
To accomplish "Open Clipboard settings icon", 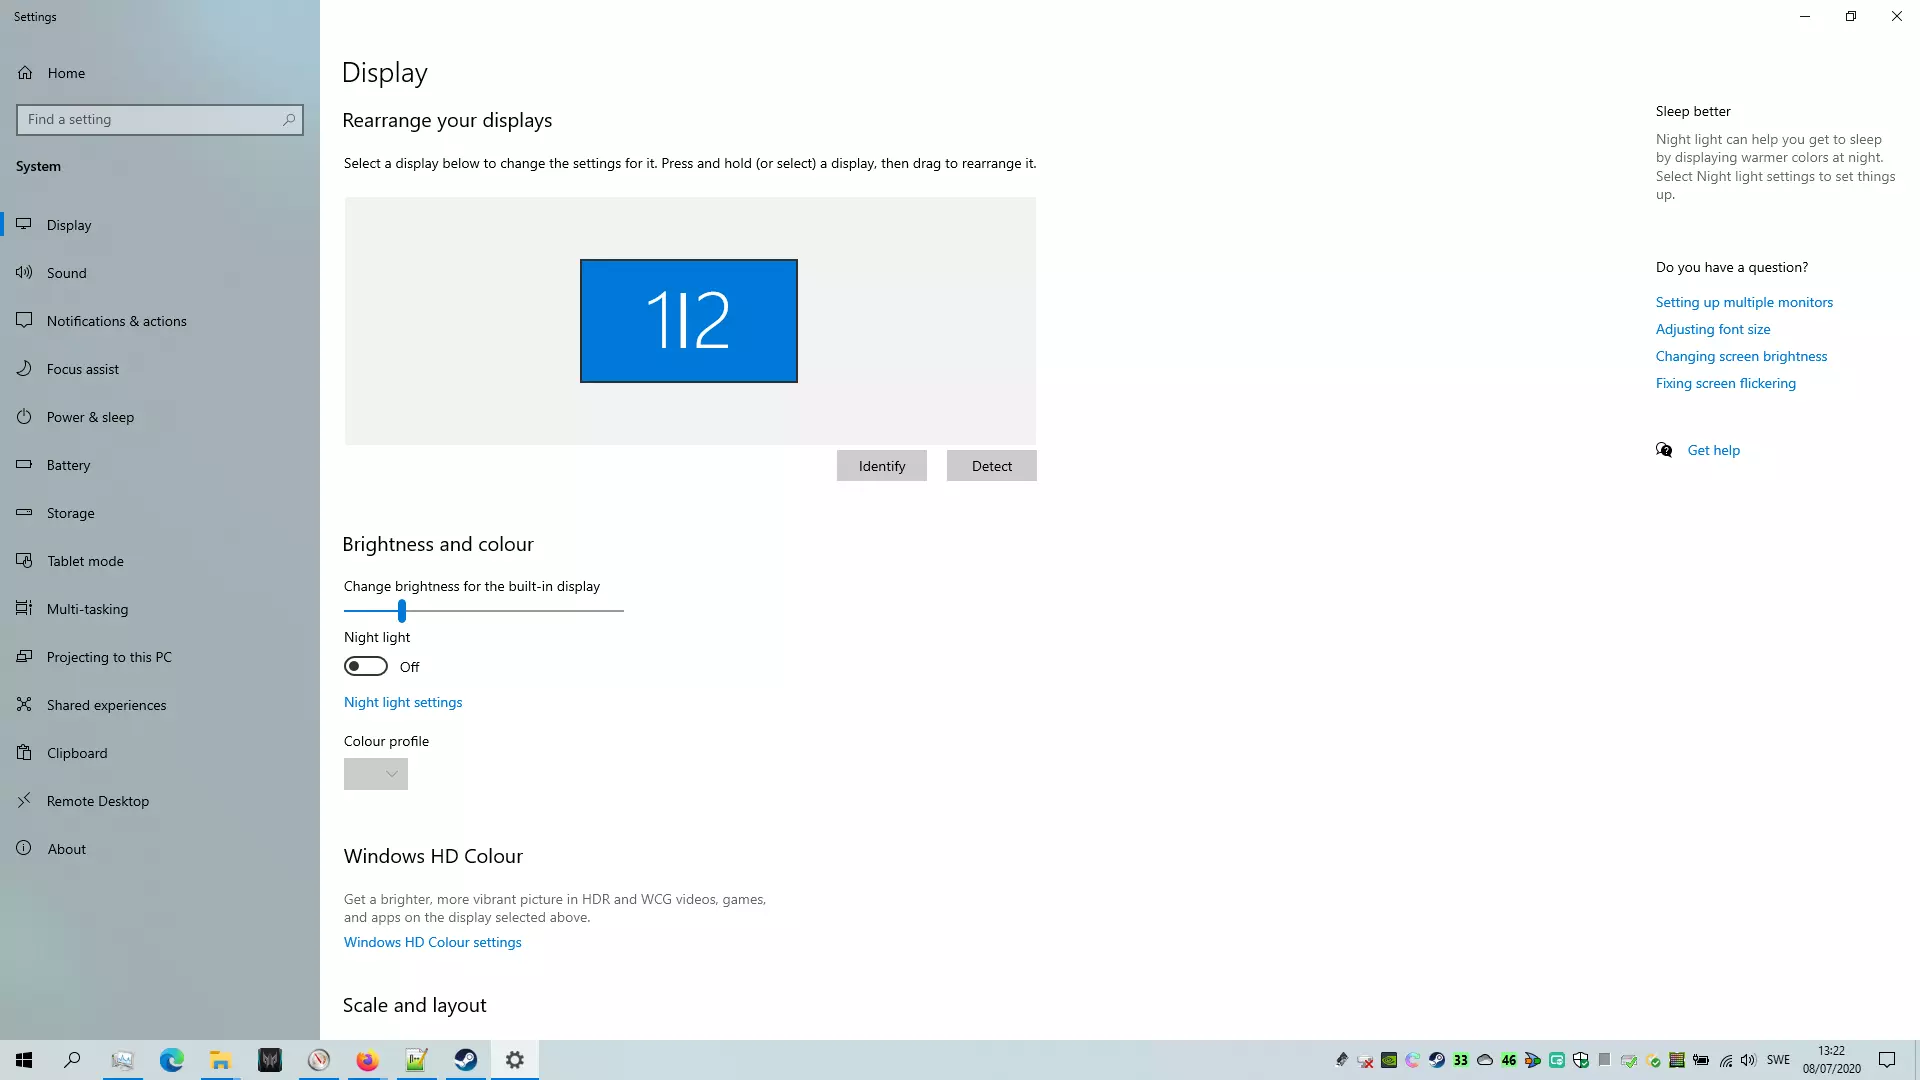I will (x=24, y=753).
